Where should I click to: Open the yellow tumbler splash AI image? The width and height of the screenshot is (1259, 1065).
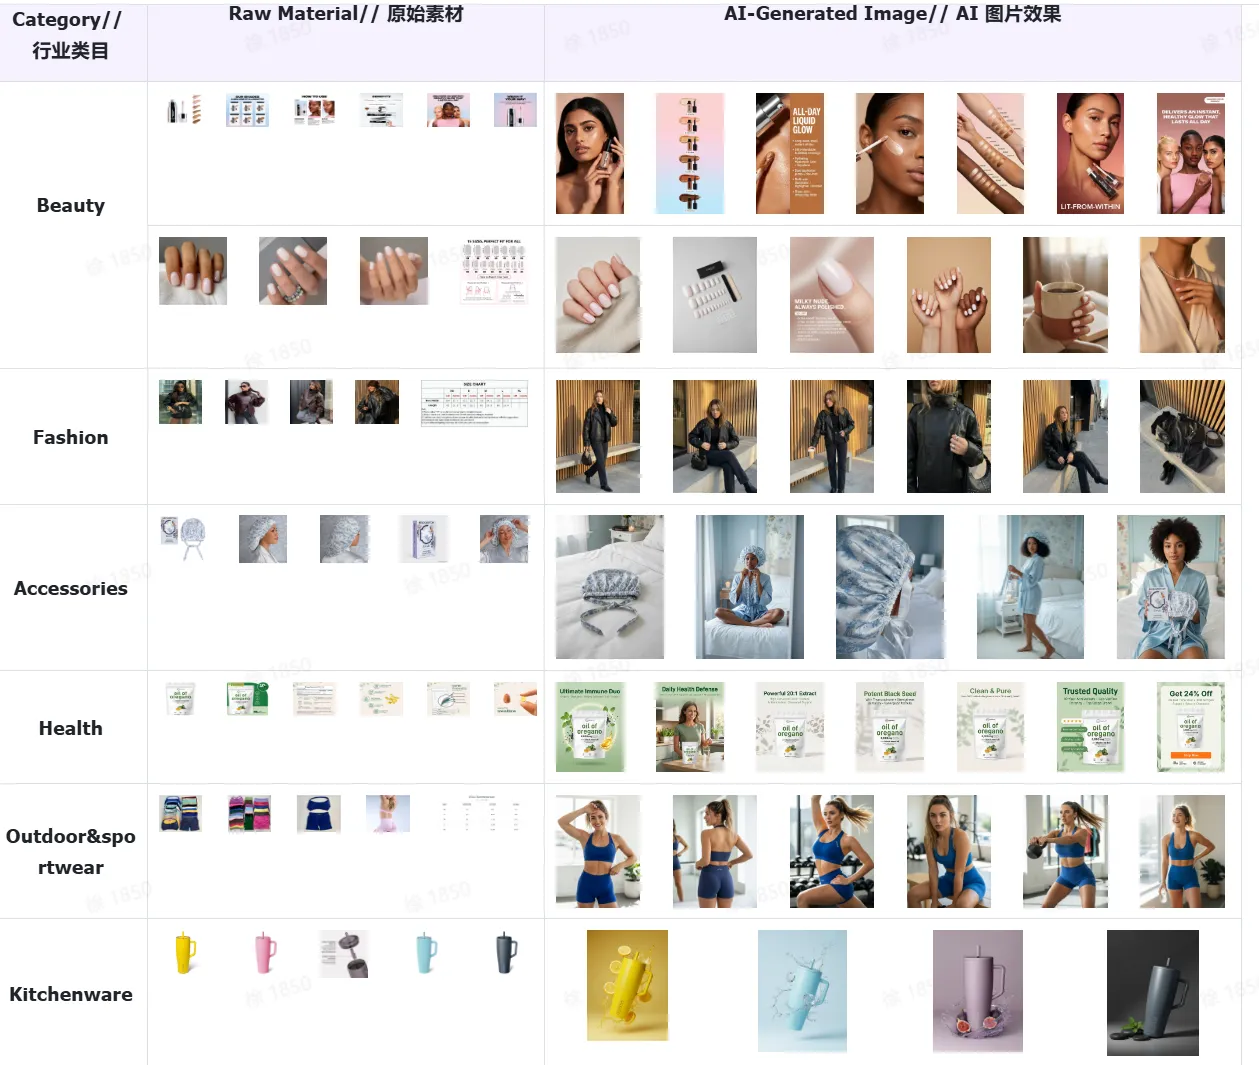pos(627,986)
